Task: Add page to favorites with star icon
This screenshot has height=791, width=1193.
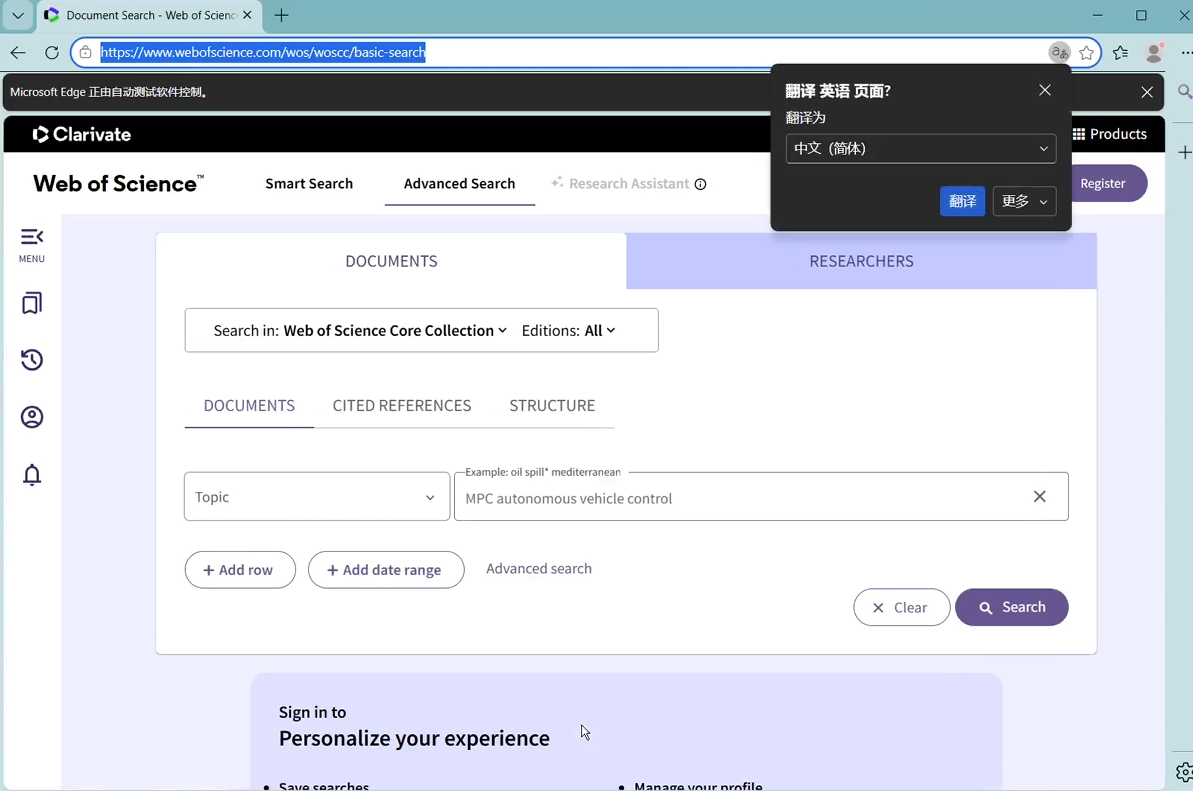Action: (1086, 52)
